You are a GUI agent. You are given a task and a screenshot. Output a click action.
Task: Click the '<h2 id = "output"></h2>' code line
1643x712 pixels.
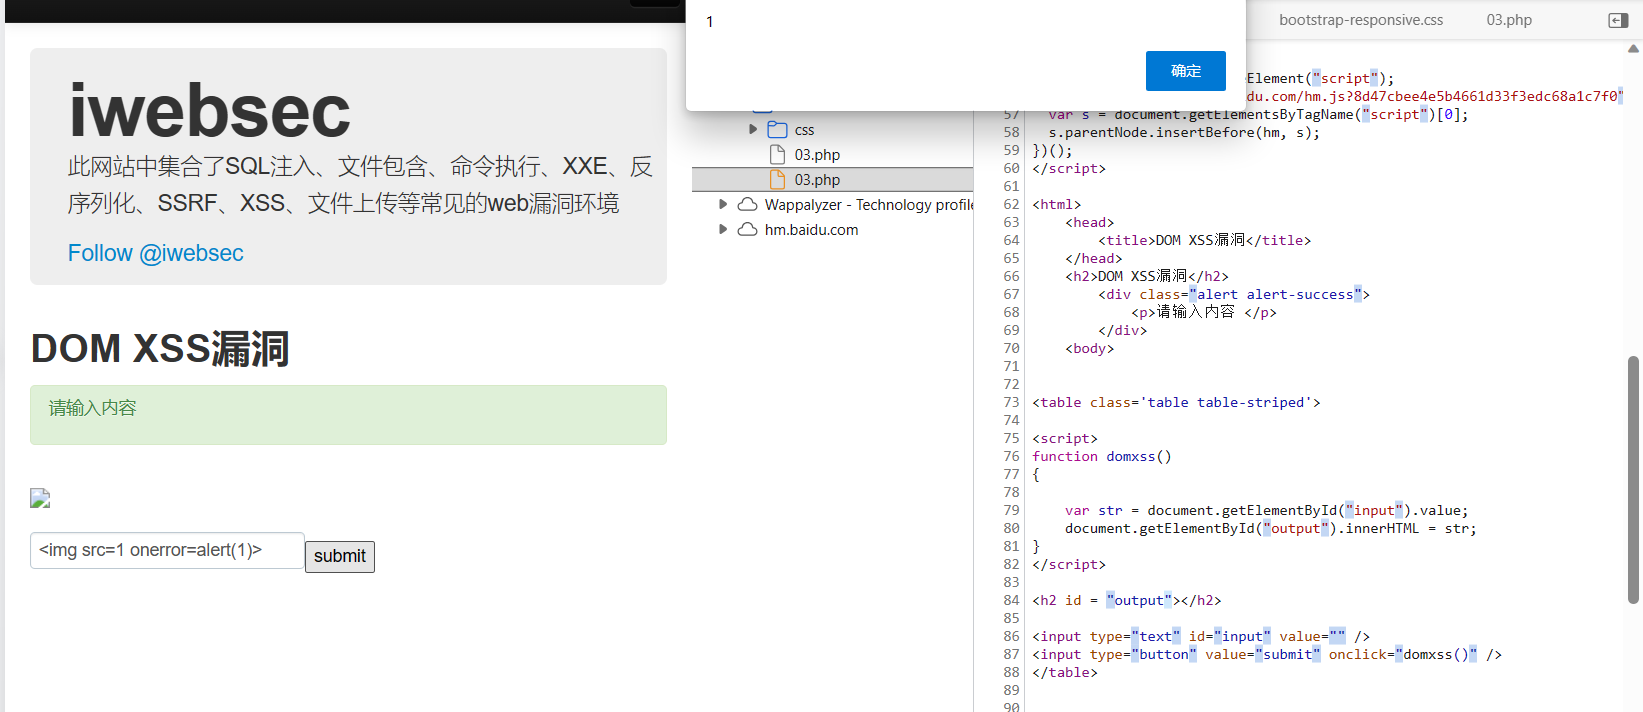click(x=1127, y=600)
